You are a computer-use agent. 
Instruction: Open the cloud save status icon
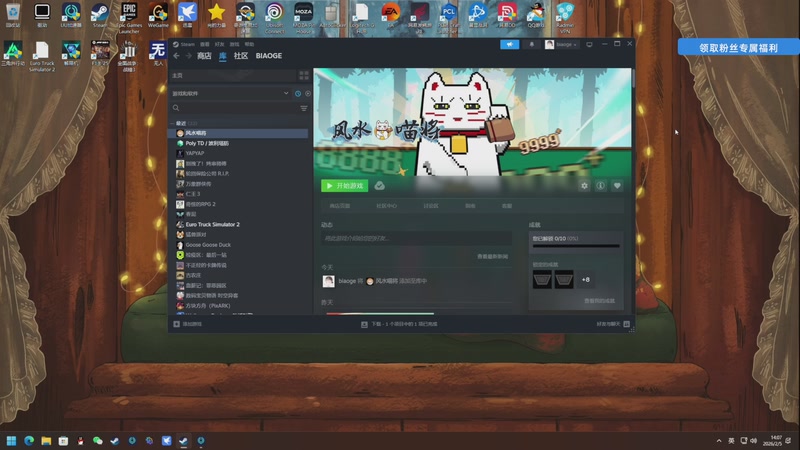click(x=380, y=186)
